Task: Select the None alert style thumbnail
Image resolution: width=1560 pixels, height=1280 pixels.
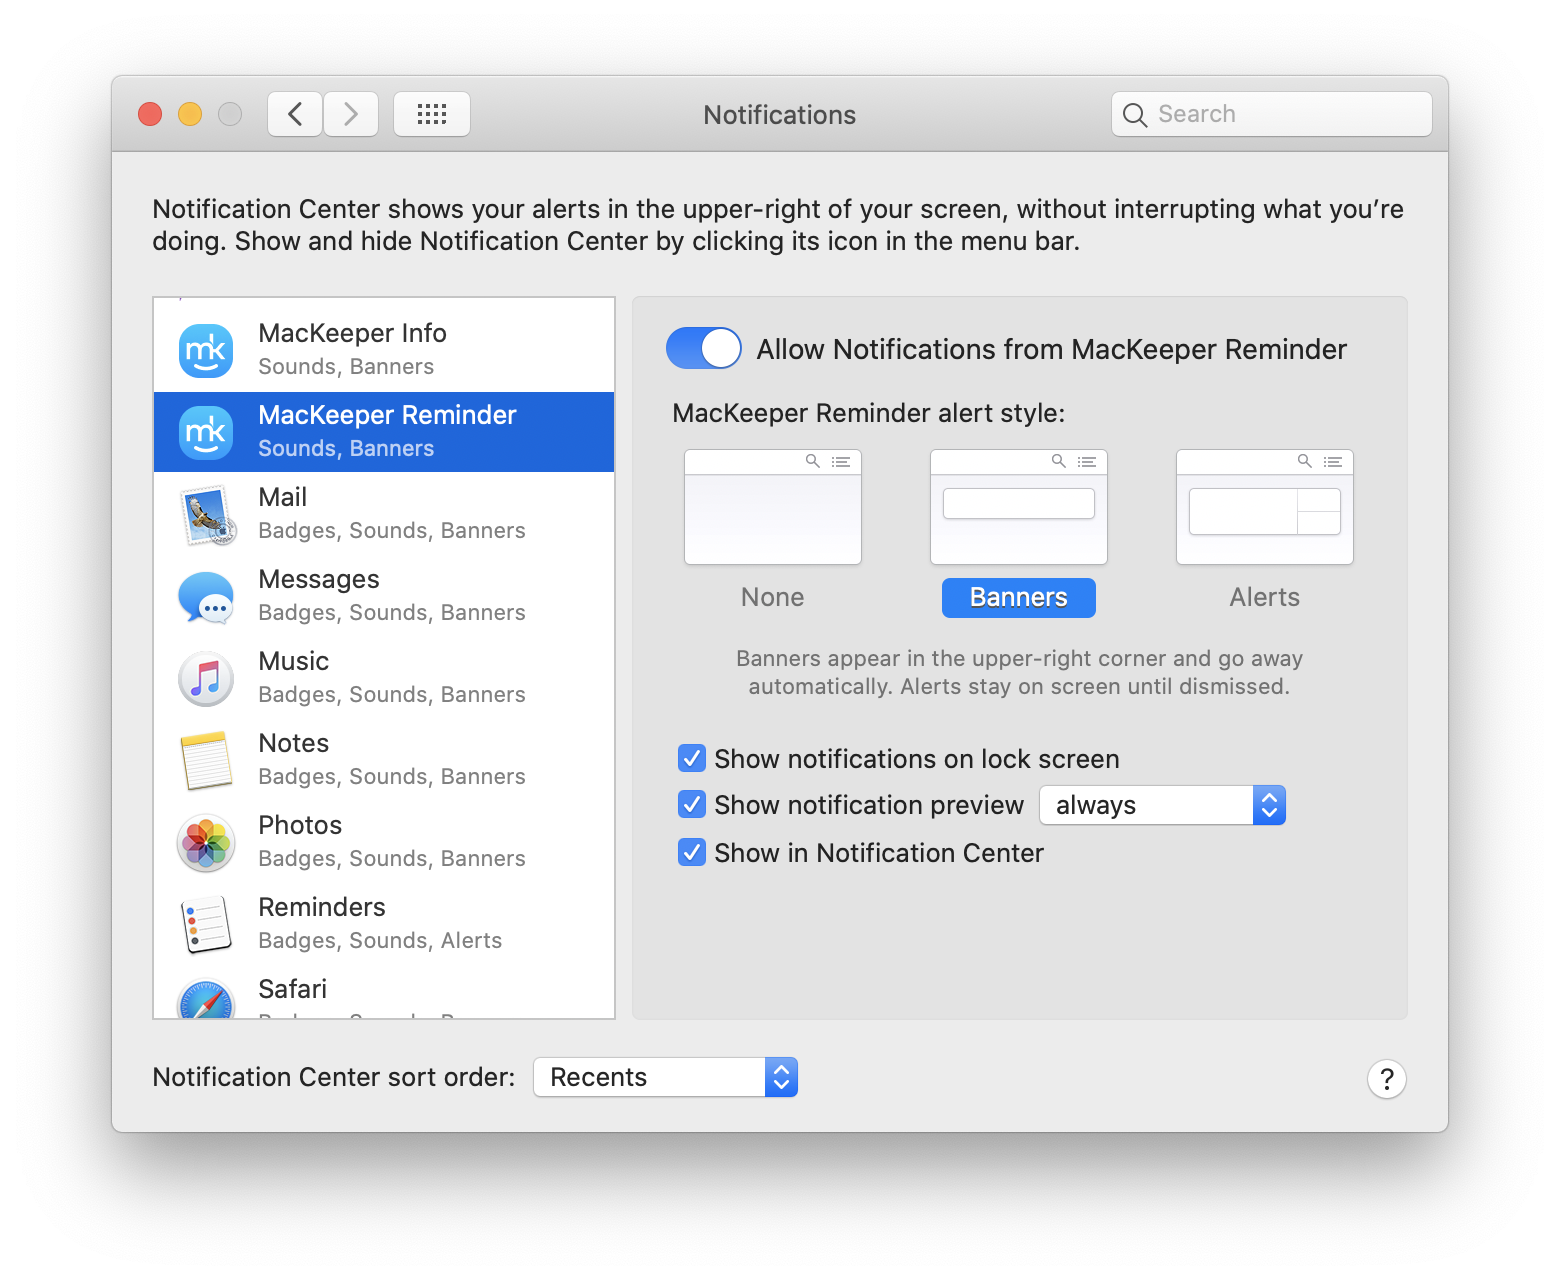Action: click(773, 507)
